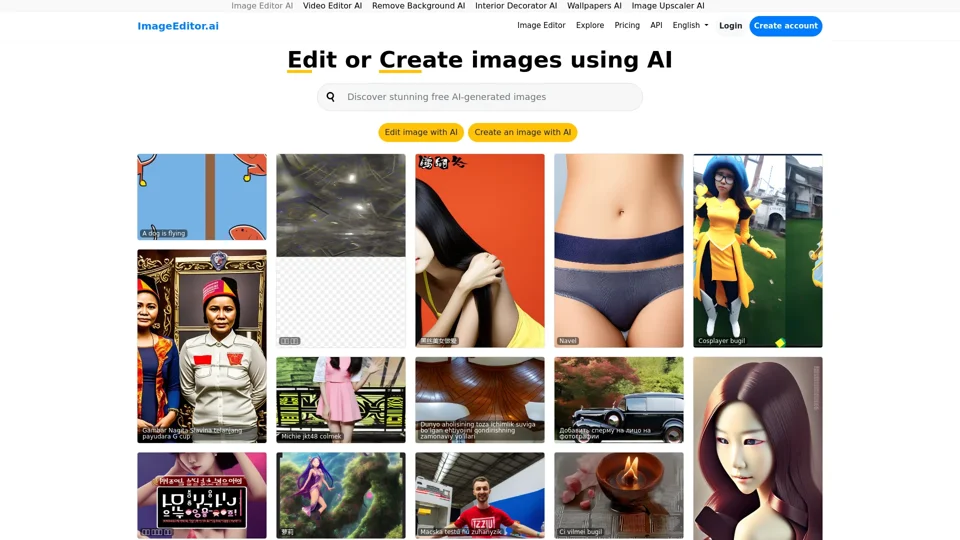Image resolution: width=960 pixels, height=540 pixels.
Task: Click the search magnifier icon
Action: point(331,97)
